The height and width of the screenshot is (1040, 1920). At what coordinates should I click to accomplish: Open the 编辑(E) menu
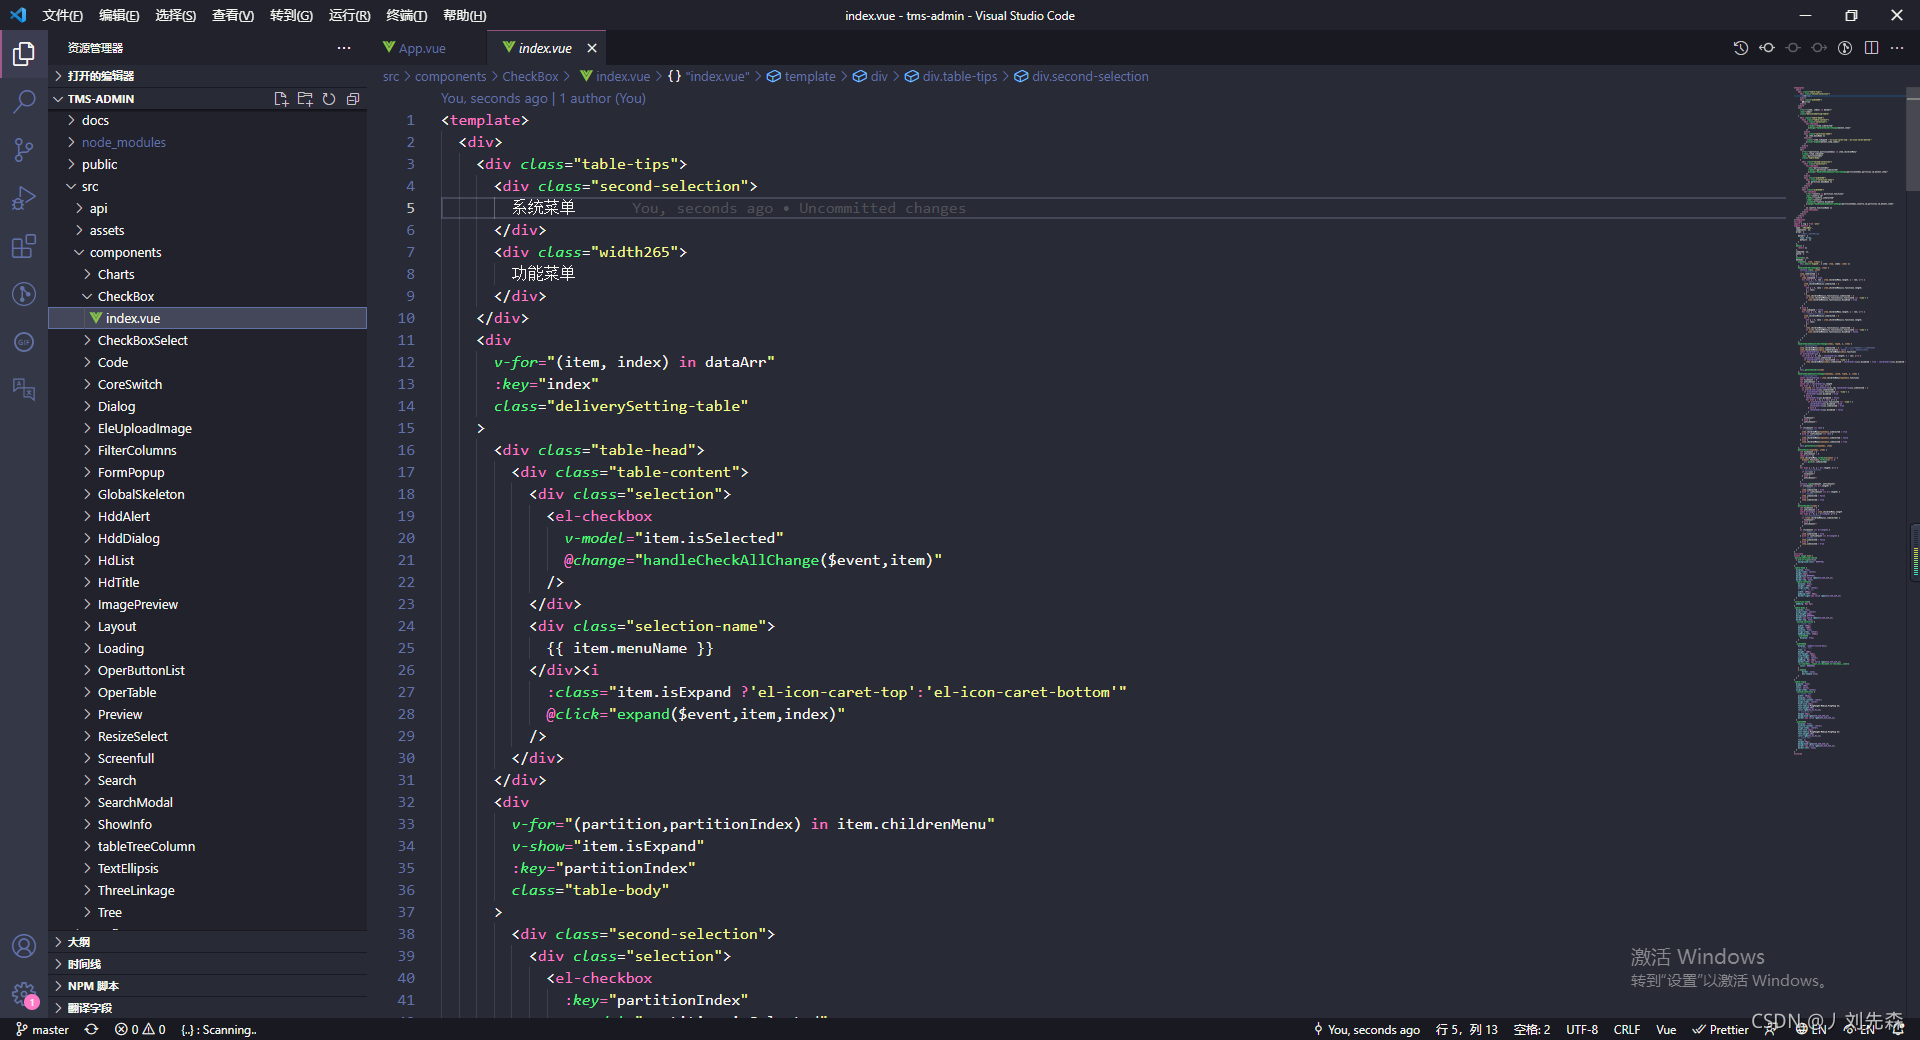(119, 15)
